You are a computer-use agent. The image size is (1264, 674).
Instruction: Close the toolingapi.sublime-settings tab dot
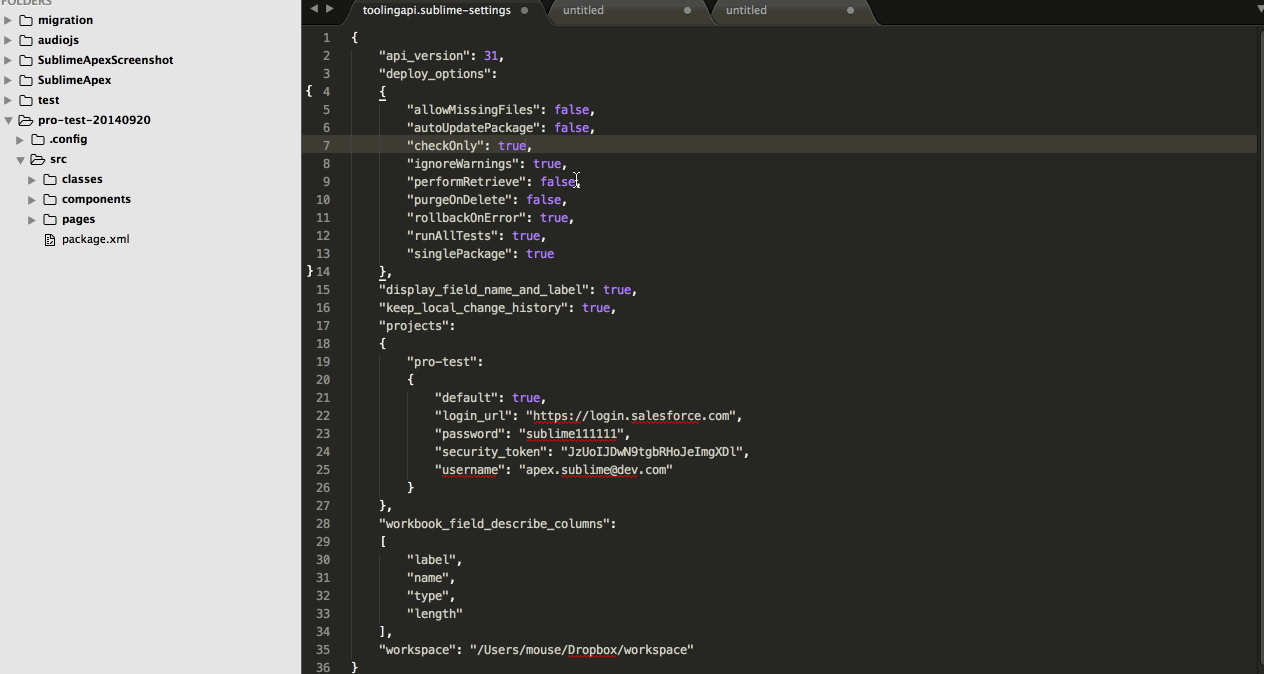(525, 10)
